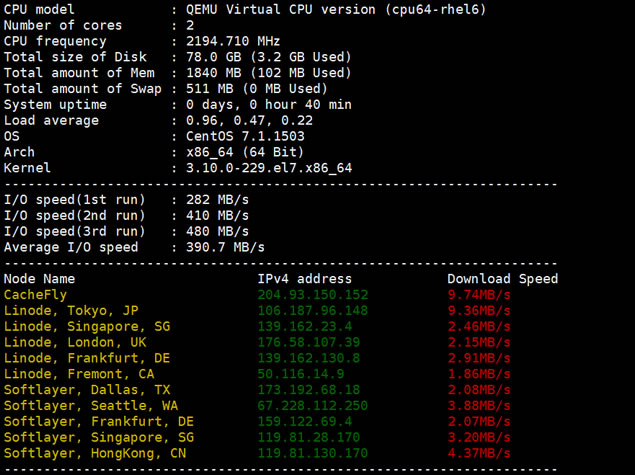Click the 'Download Speed' column header
The height and width of the screenshot is (475, 635).
click(503, 279)
